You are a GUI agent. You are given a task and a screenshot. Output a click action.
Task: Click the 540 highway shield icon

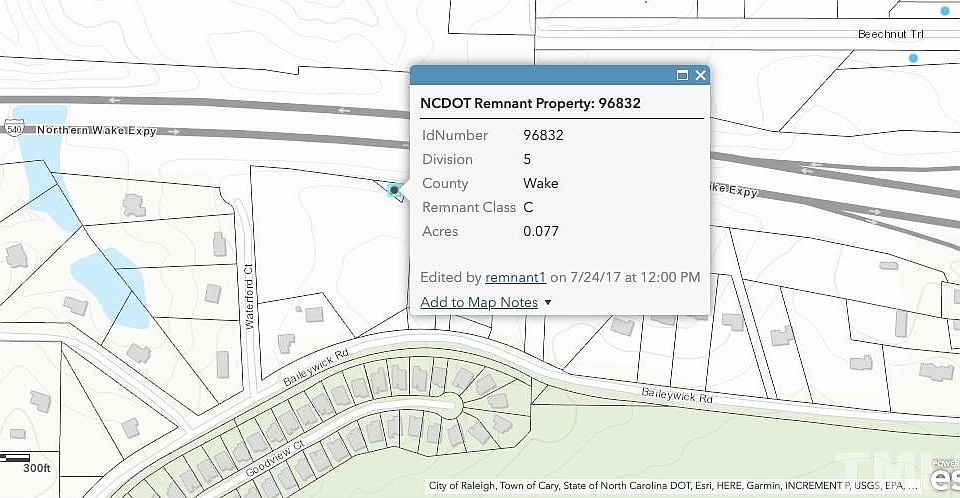click(x=13, y=130)
